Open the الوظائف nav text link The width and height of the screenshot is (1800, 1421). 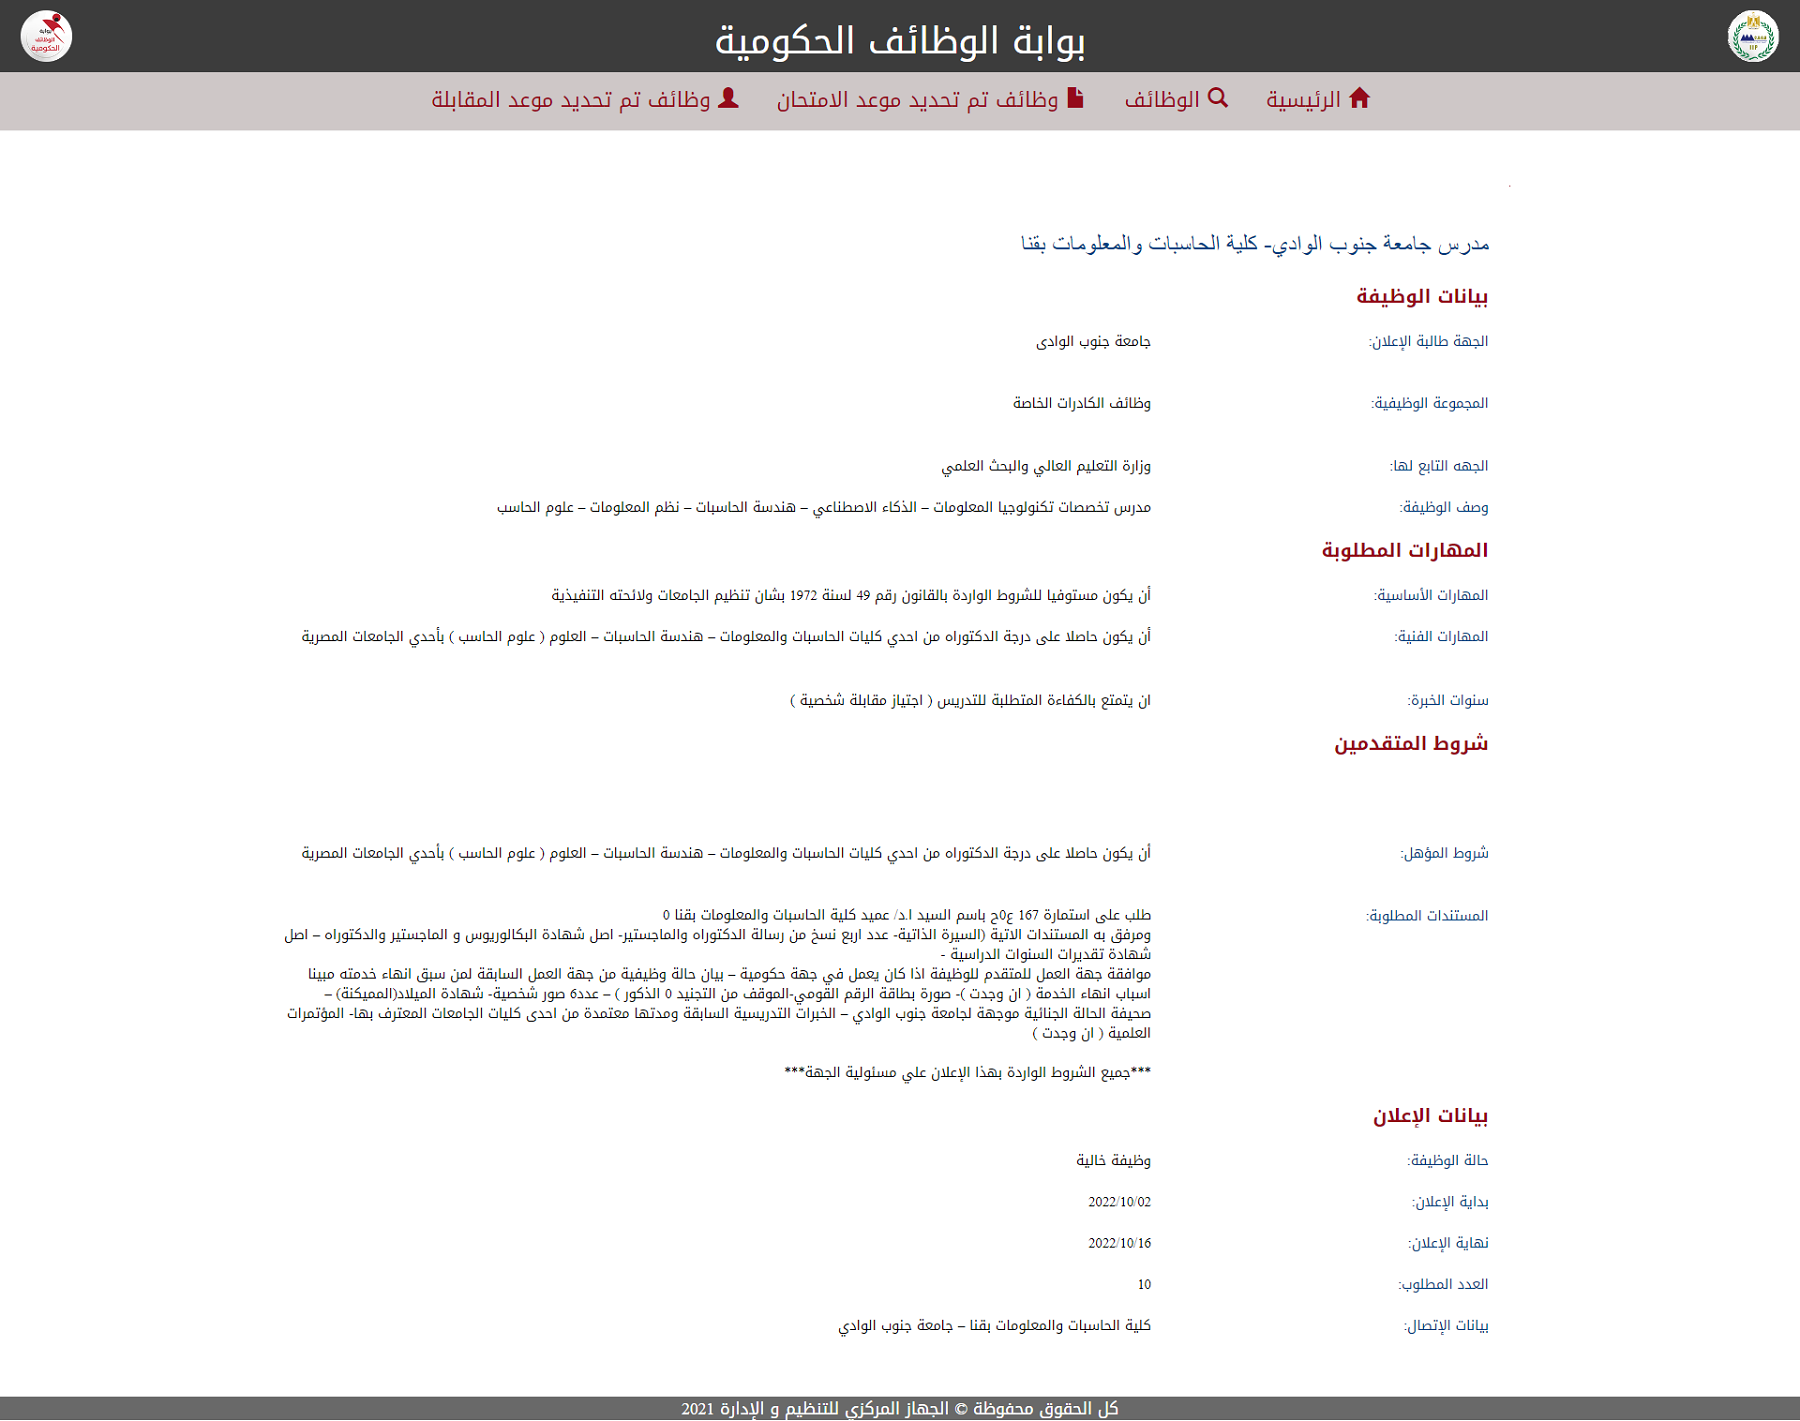click(1161, 100)
